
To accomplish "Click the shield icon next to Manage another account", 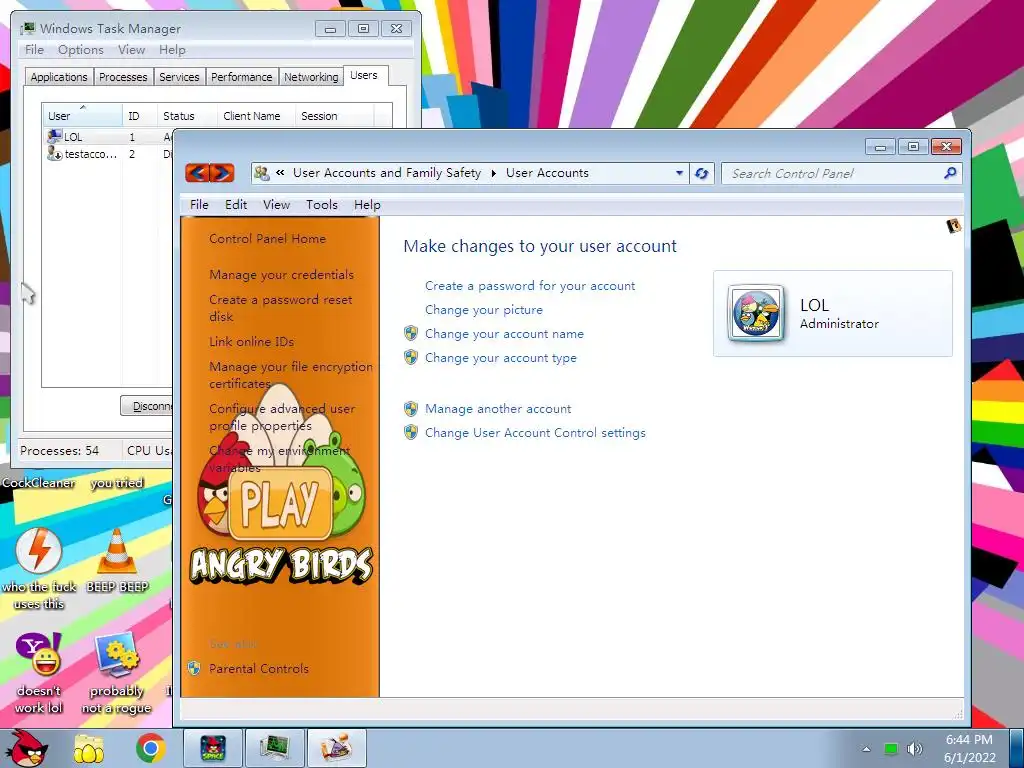I will pyautogui.click(x=411, y=409).
